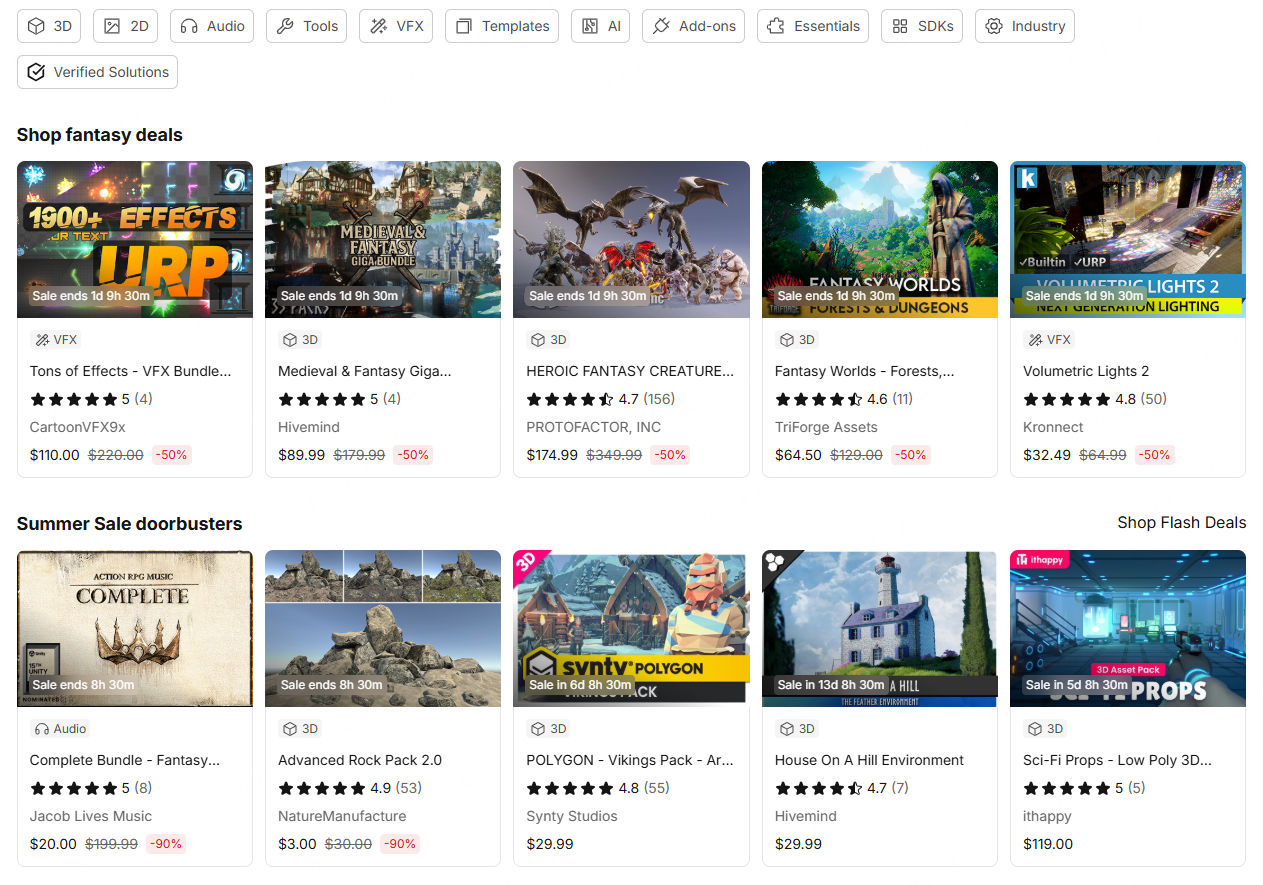Select the SDKs category label
Screen dimensions: 1263x885
(x=936, y=26)
